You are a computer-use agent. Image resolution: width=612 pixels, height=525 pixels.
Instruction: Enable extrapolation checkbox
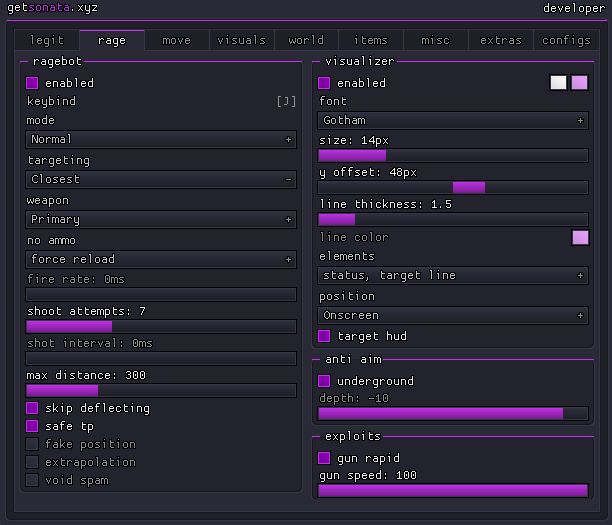tap(32, 462)
